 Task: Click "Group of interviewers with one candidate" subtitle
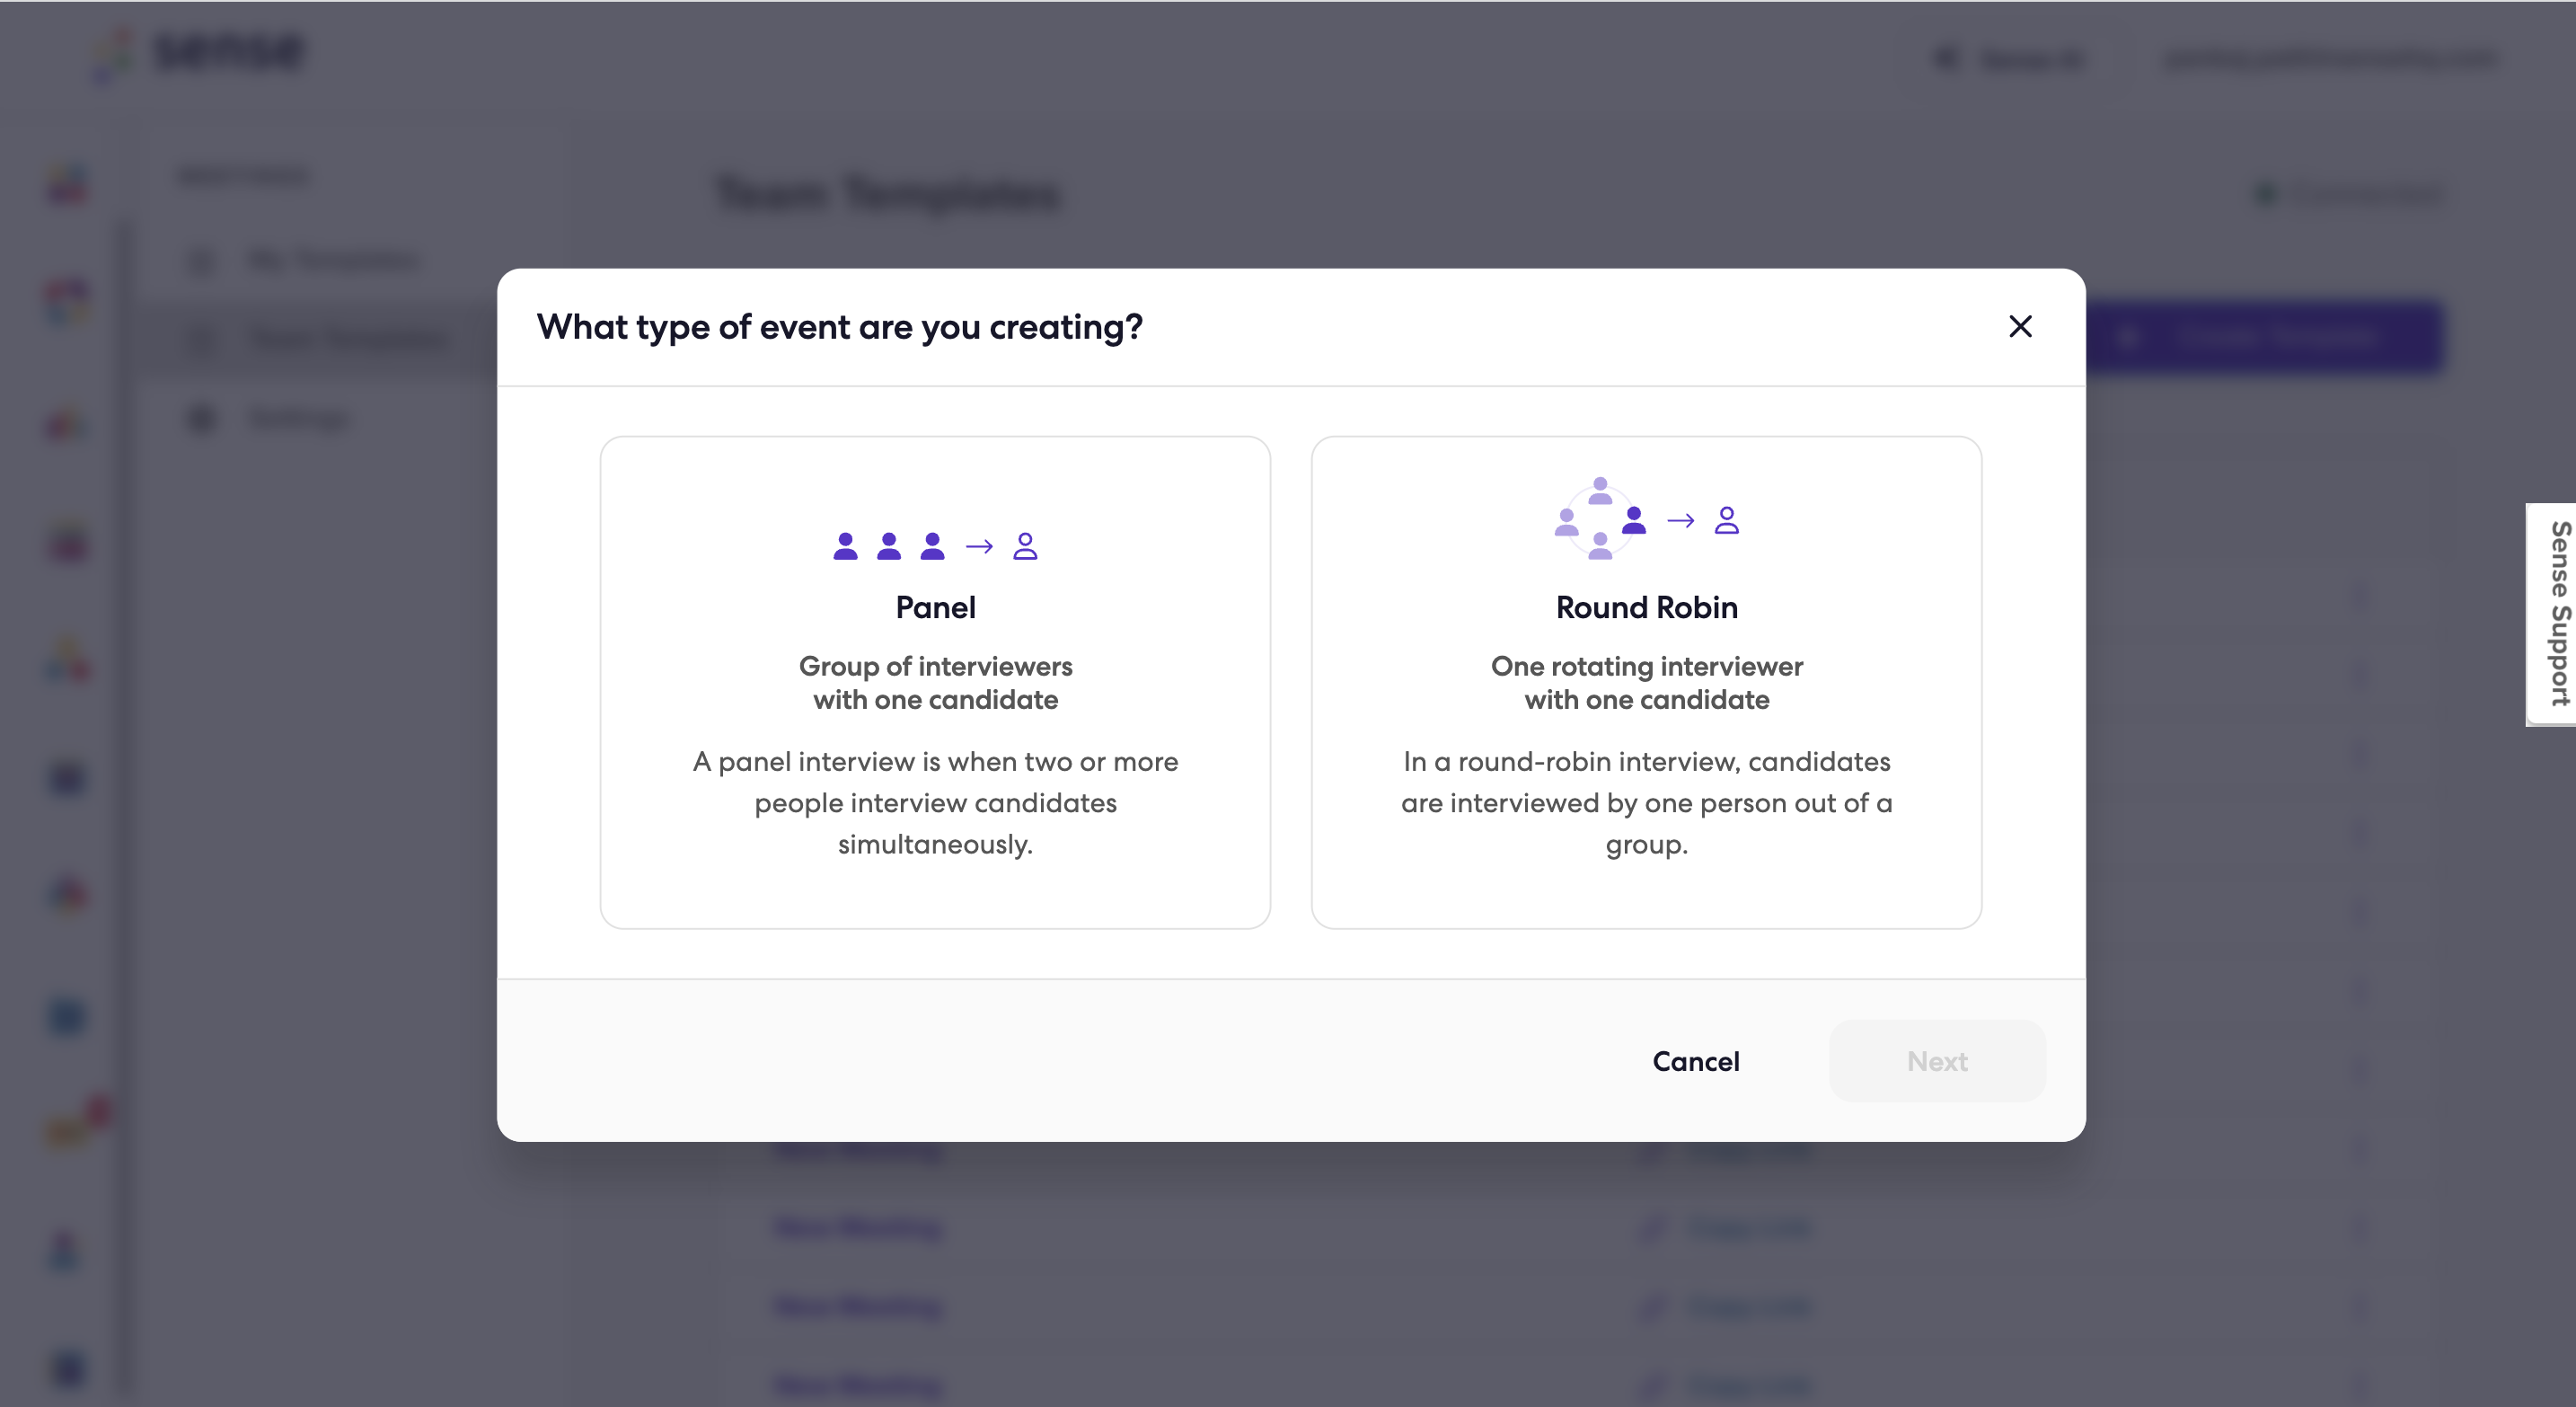[x=935, y=683]
